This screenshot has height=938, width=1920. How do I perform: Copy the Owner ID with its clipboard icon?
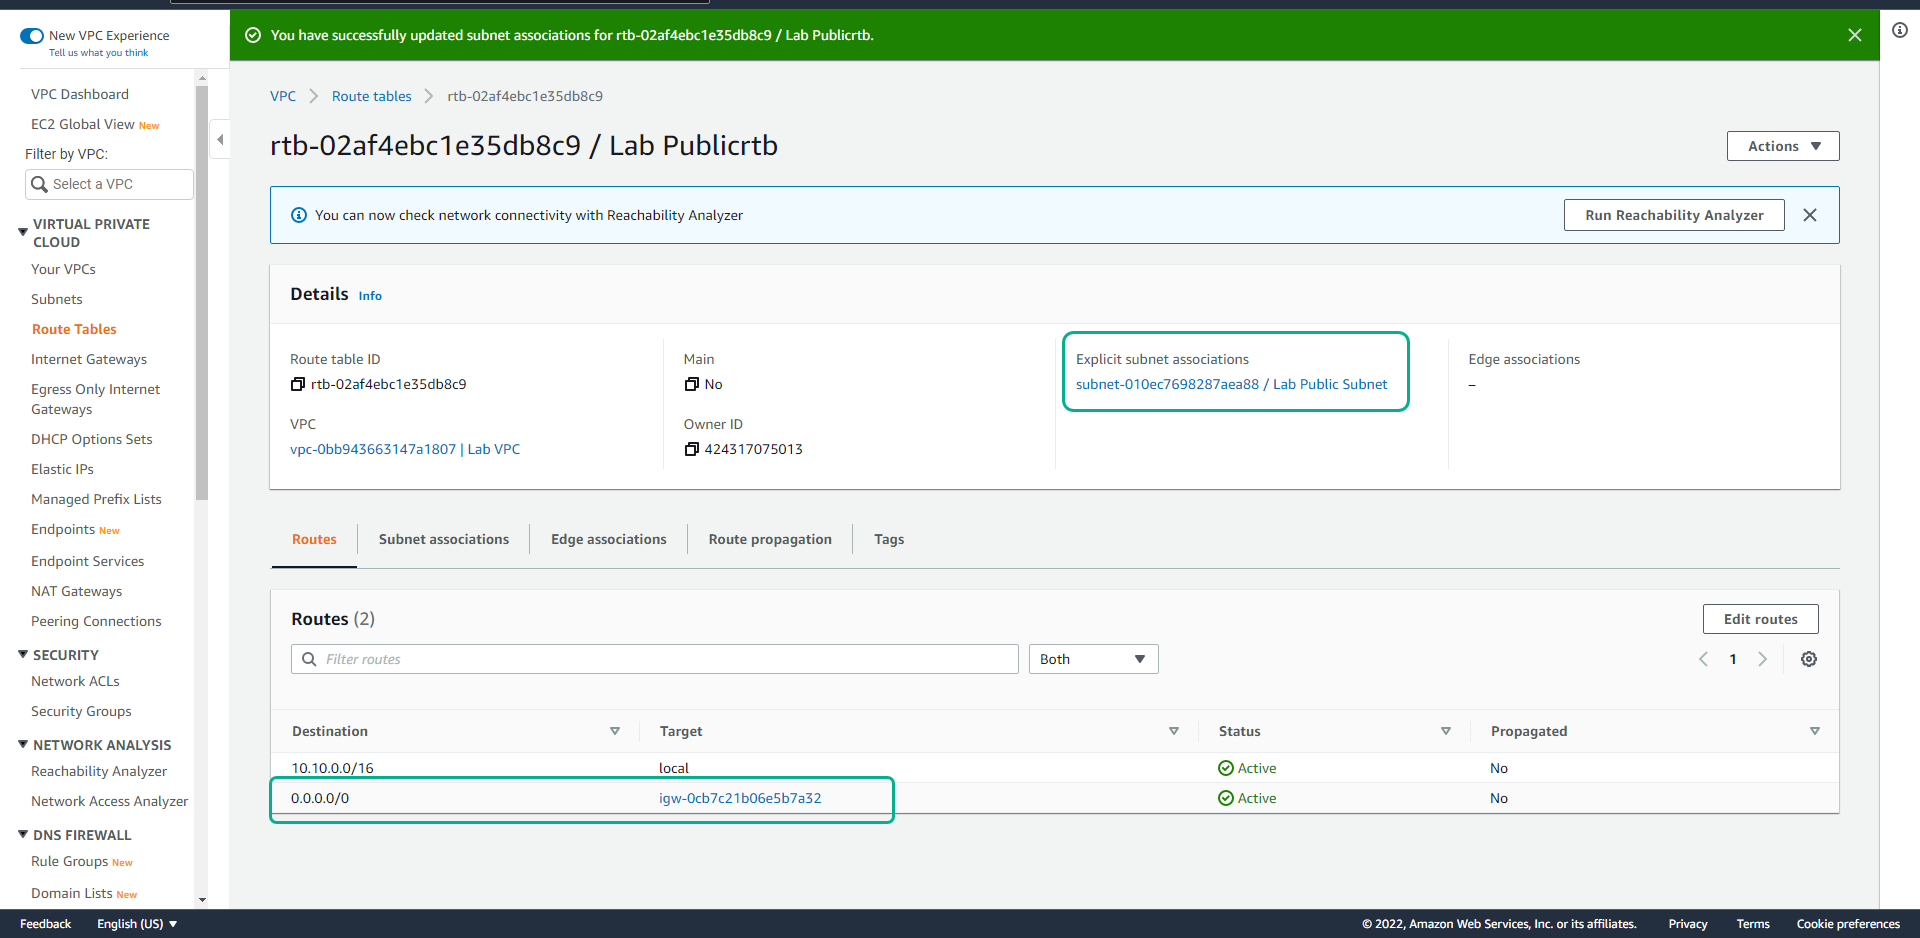tap(691, 449)
